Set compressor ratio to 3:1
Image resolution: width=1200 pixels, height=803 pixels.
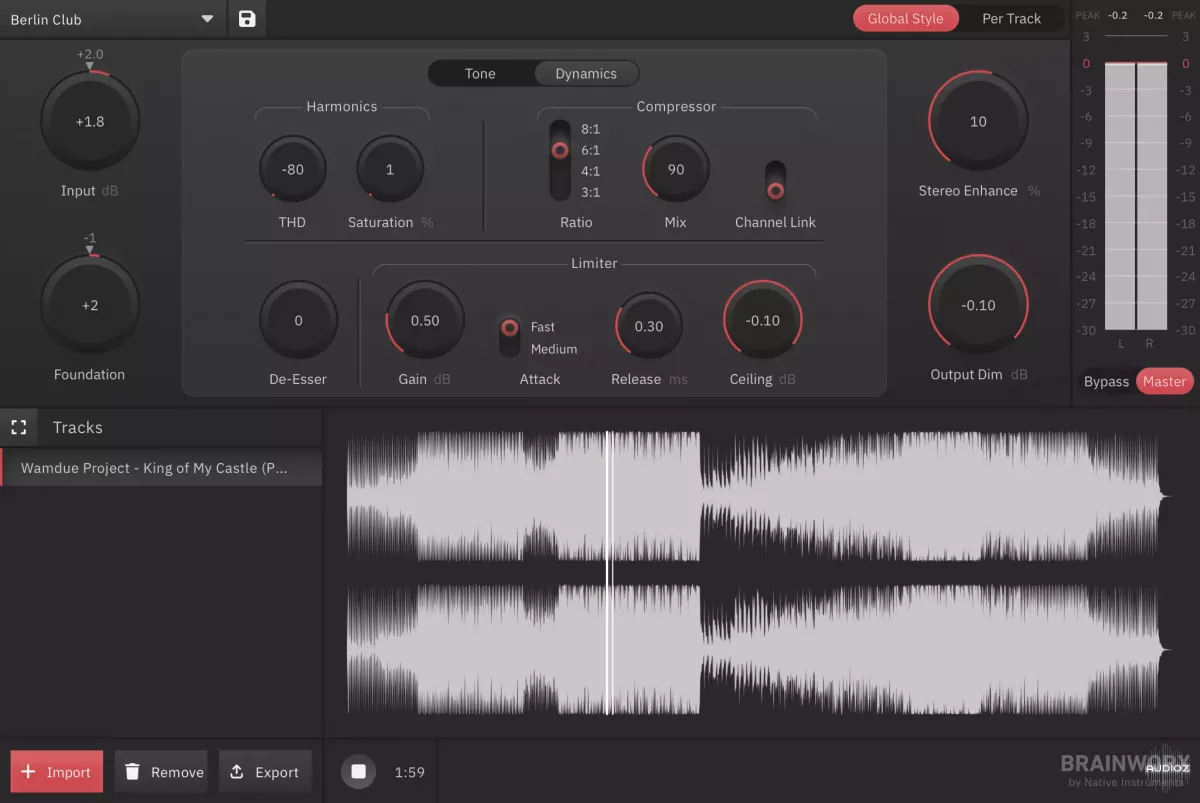coord(590,192)
